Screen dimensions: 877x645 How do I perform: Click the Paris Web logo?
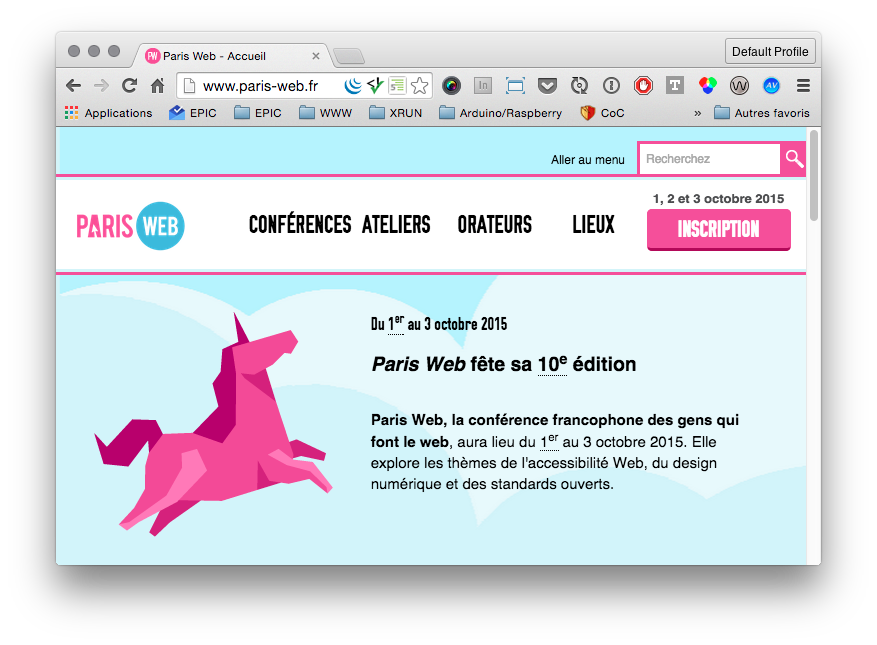coord(130,226)
